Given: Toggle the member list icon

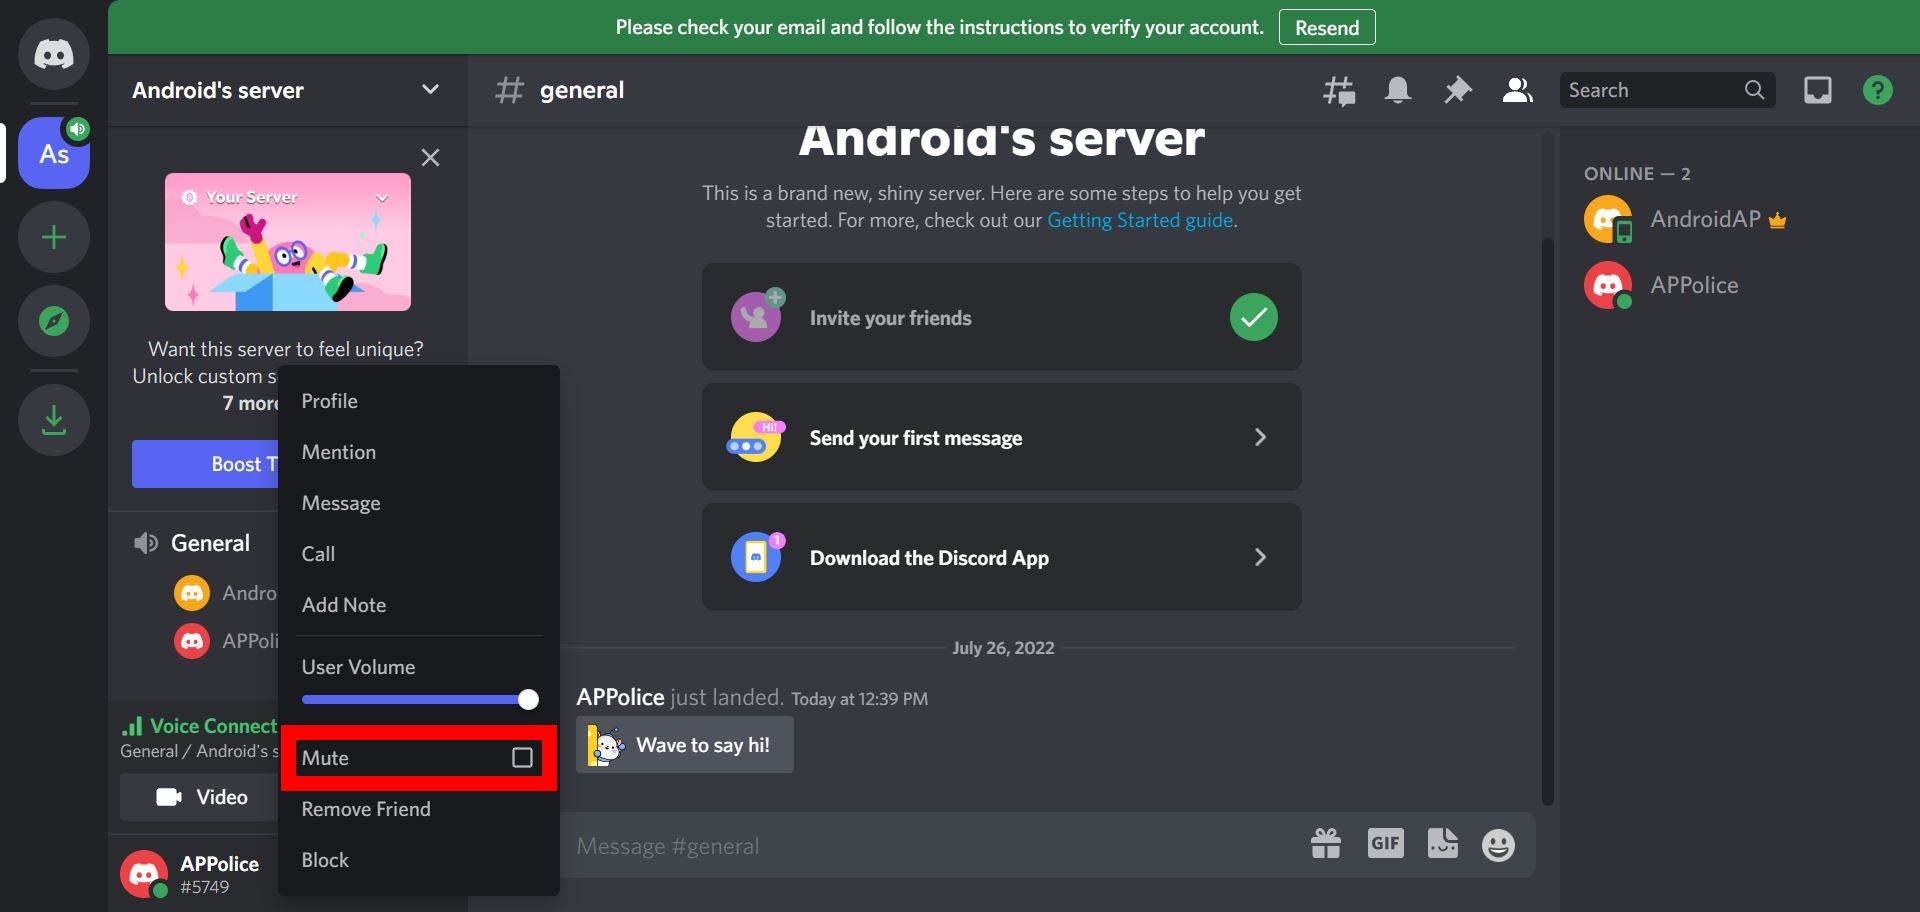Looking at the screenshot, I should [x=1517, y=90].
